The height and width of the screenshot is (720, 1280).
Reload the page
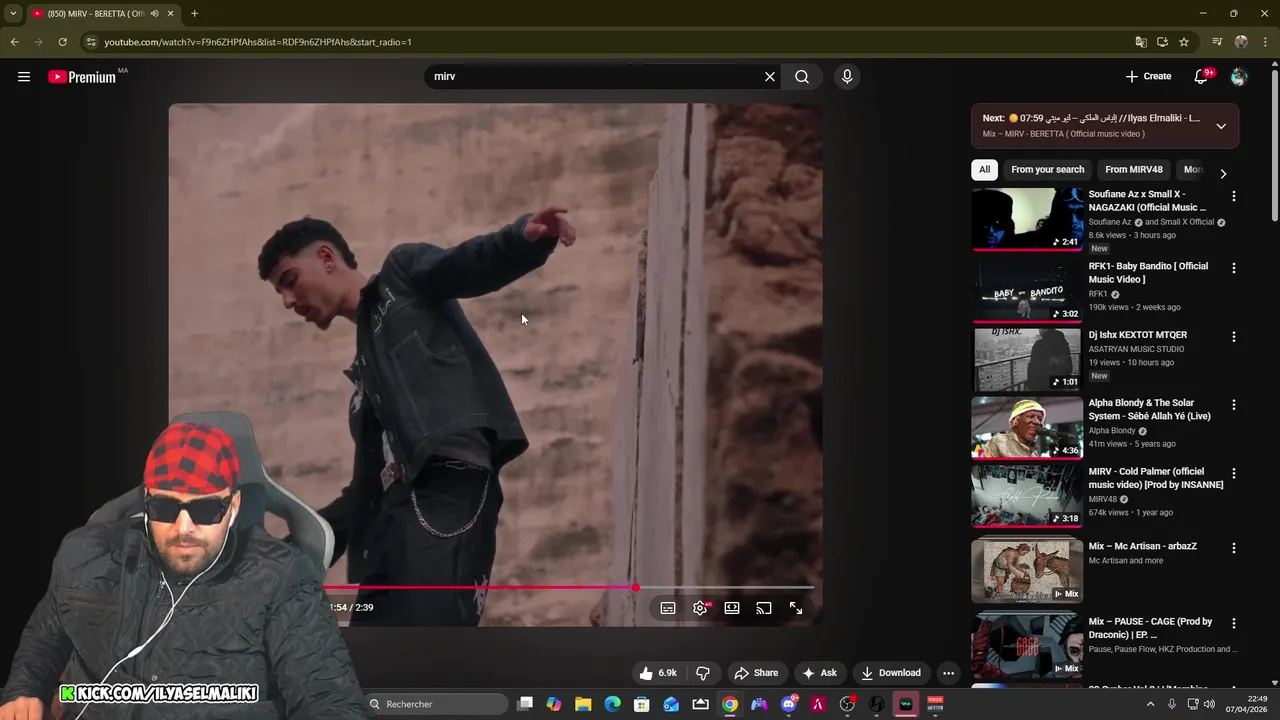[62, 42]
